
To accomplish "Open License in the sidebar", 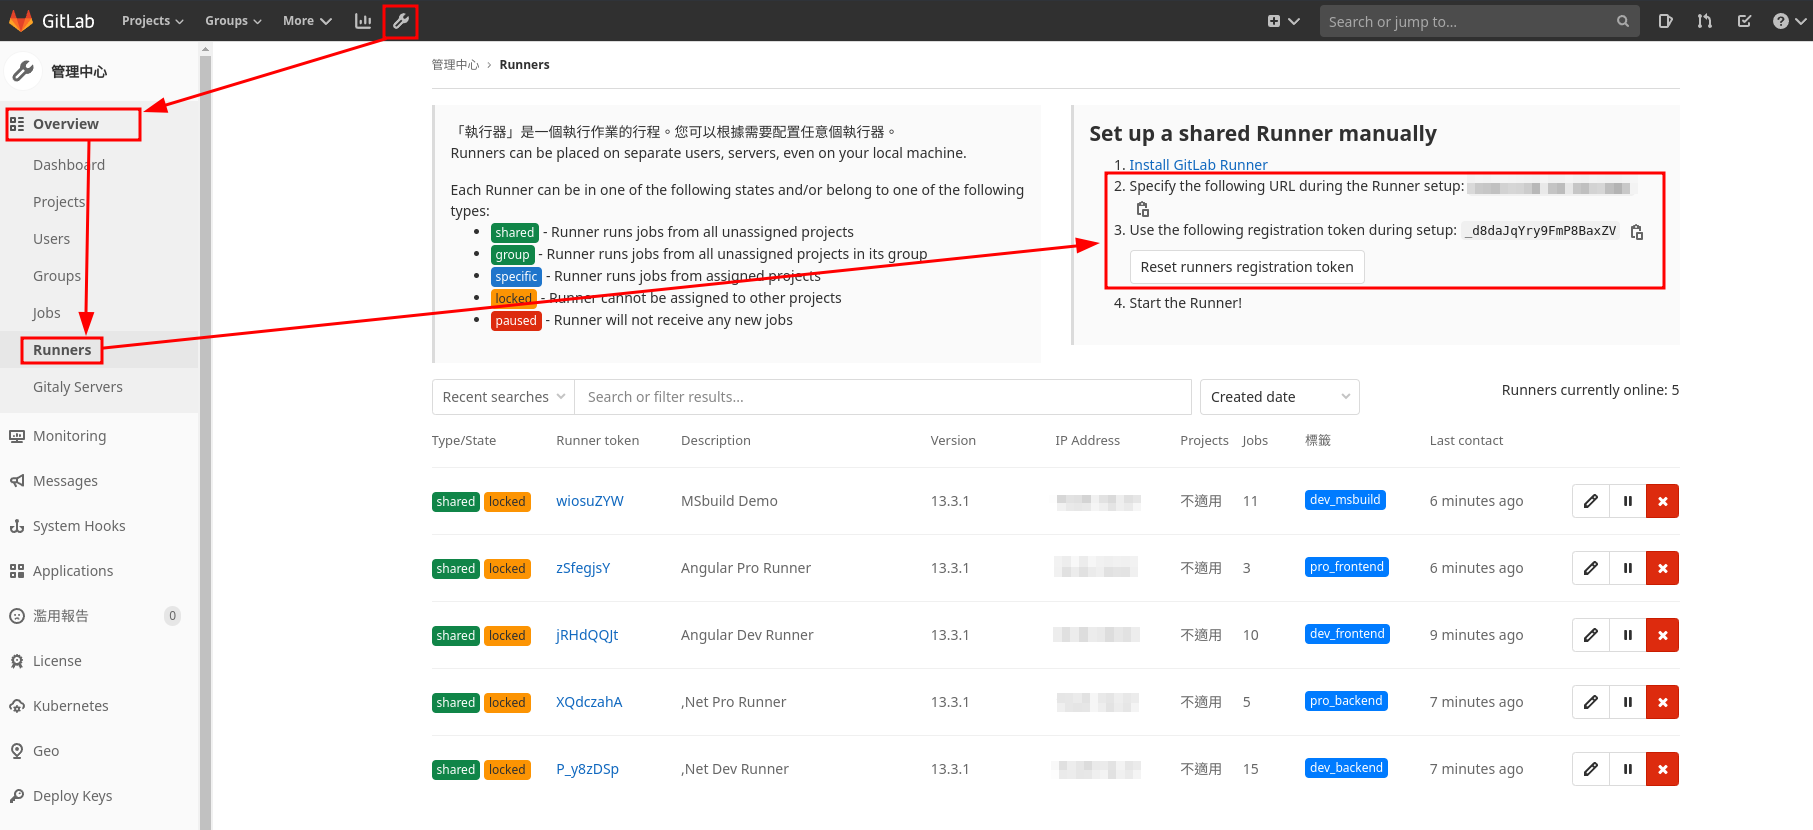I will tap(57, 661).
